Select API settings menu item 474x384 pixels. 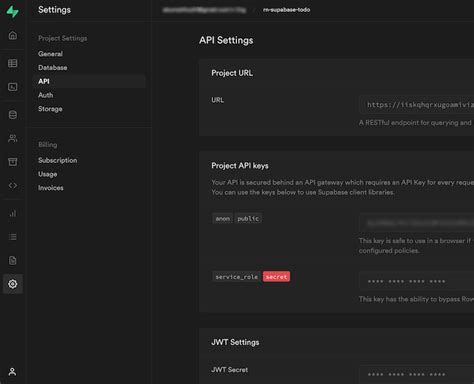(89, 81)
